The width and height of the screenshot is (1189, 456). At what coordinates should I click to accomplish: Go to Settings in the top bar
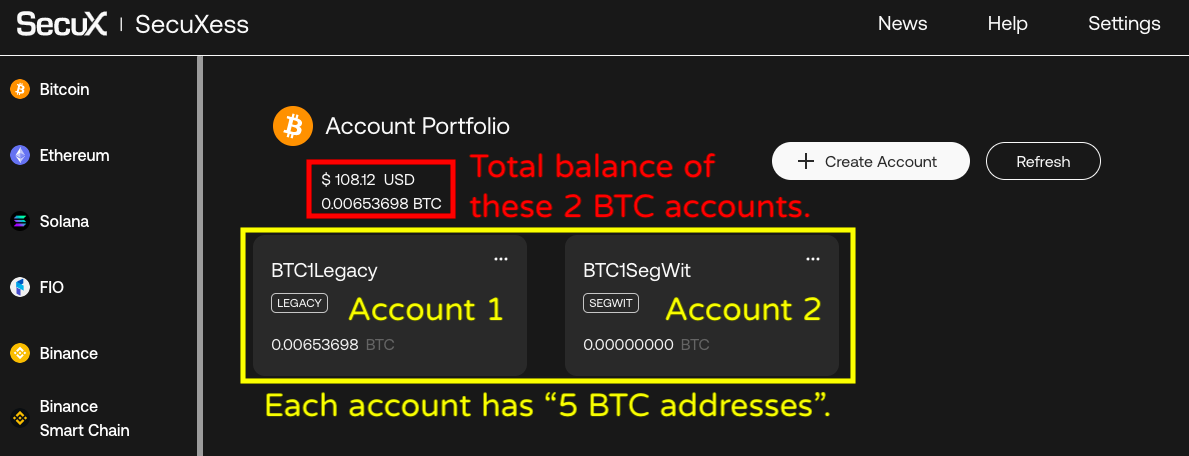(1124, 24)
